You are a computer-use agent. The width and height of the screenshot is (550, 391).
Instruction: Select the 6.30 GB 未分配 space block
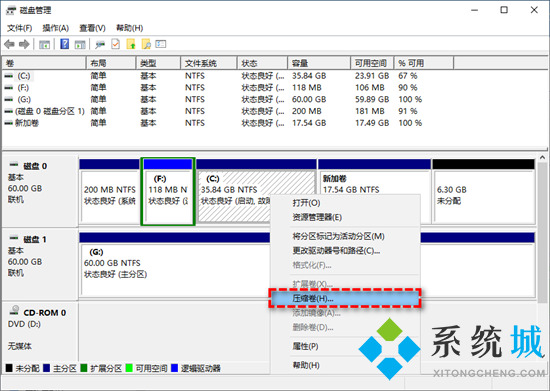pos(484,191)
